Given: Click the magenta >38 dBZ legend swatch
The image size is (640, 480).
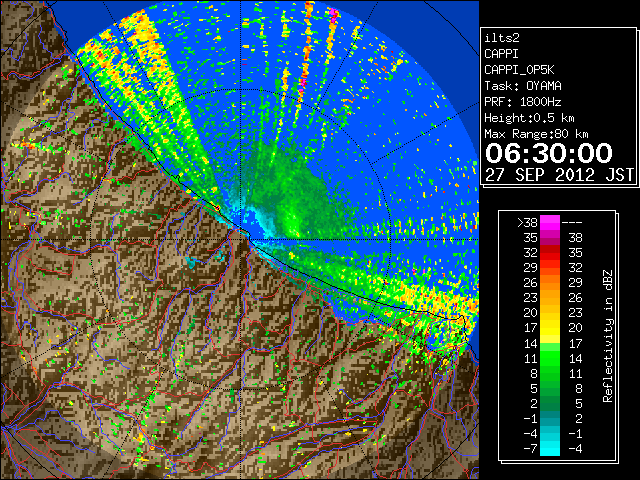Looking at the screenshot, I should (x=550, y=222).
